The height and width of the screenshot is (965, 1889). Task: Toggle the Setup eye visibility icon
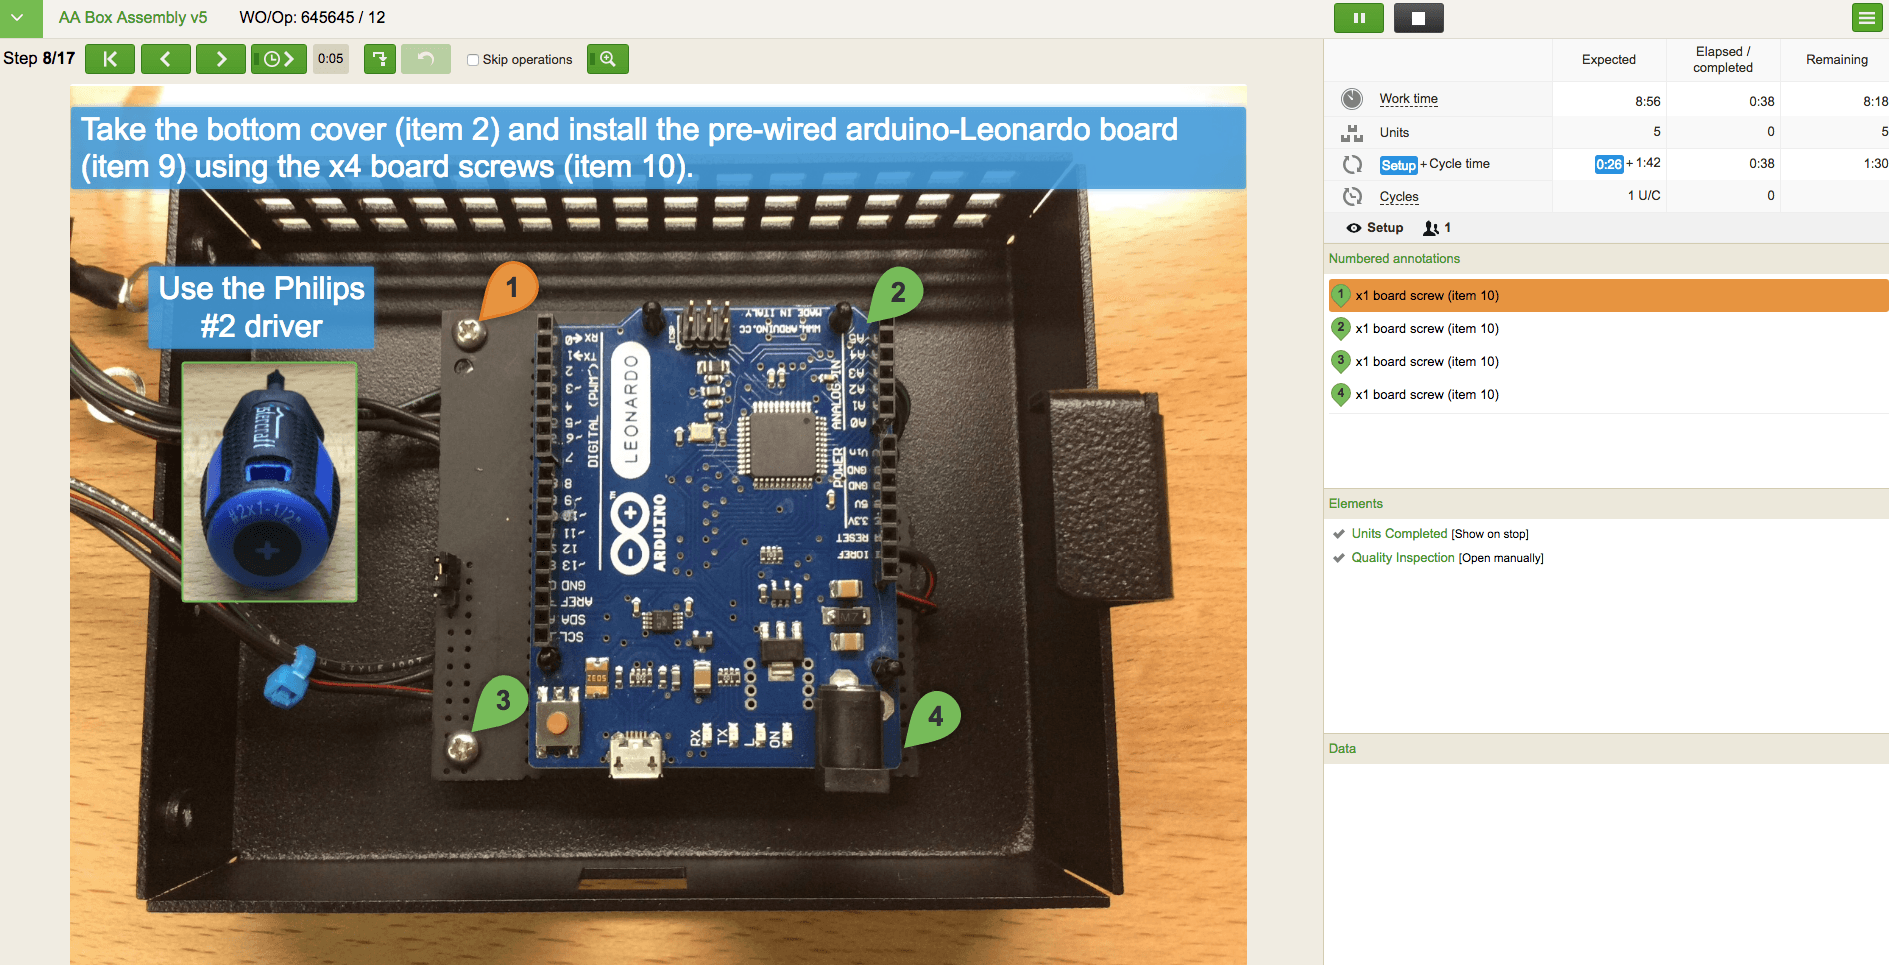(1353, 228)
